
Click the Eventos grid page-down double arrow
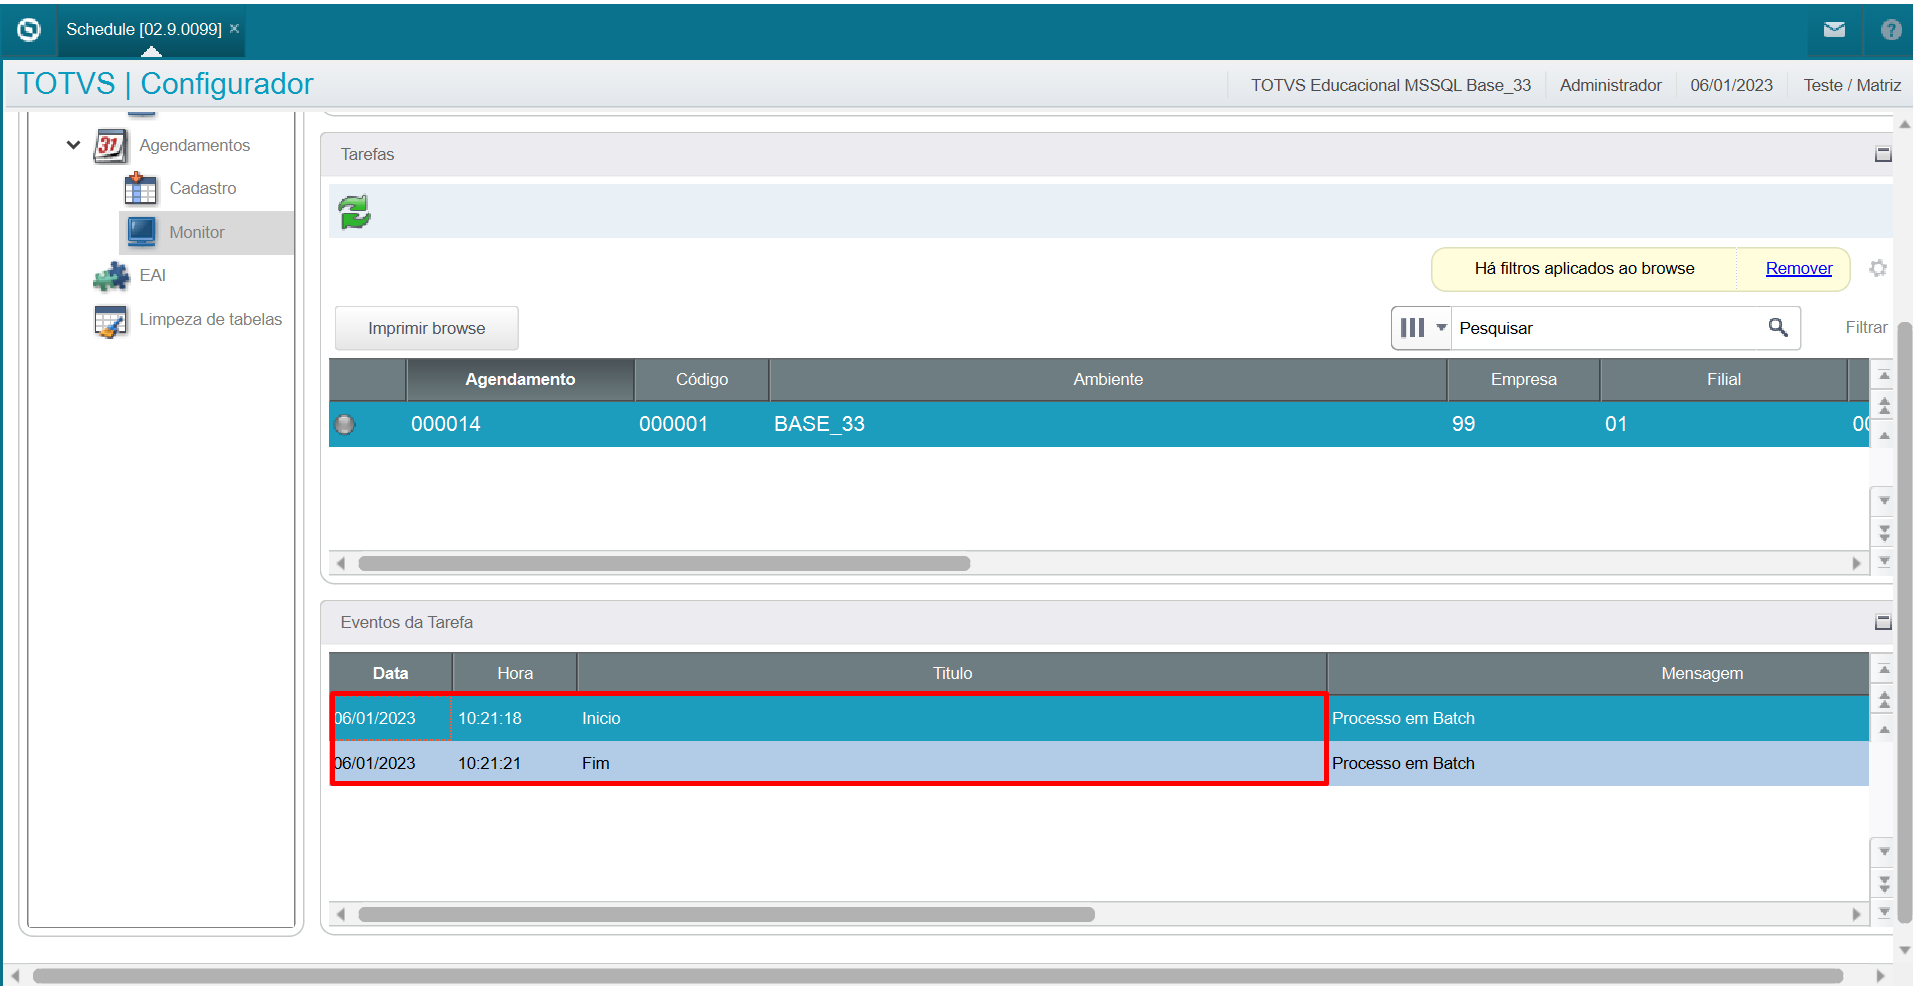tap(1884, 884)
